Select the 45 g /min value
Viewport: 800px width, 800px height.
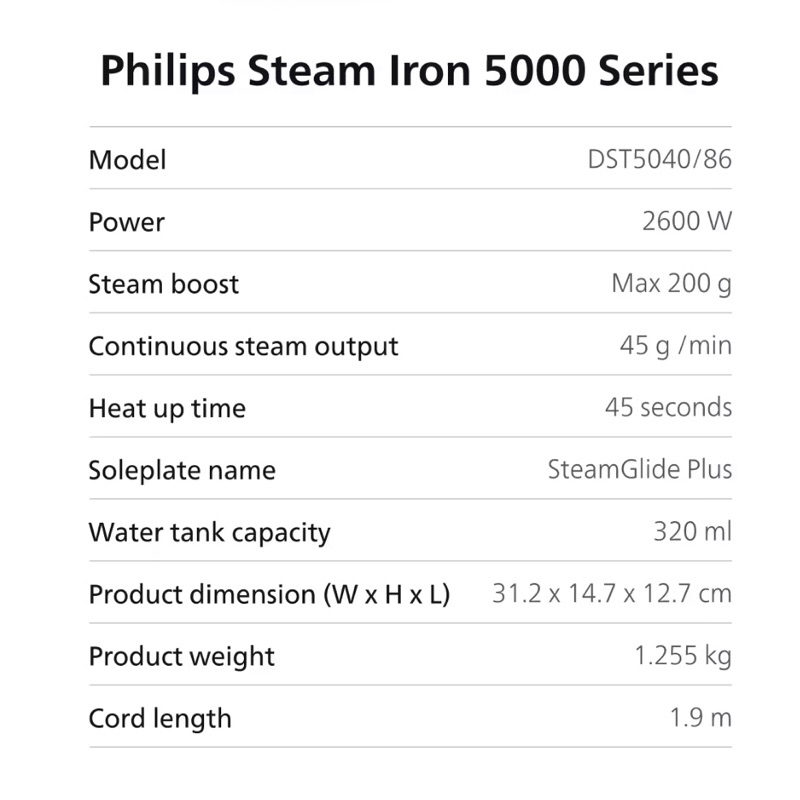click(x=675, y=346)
